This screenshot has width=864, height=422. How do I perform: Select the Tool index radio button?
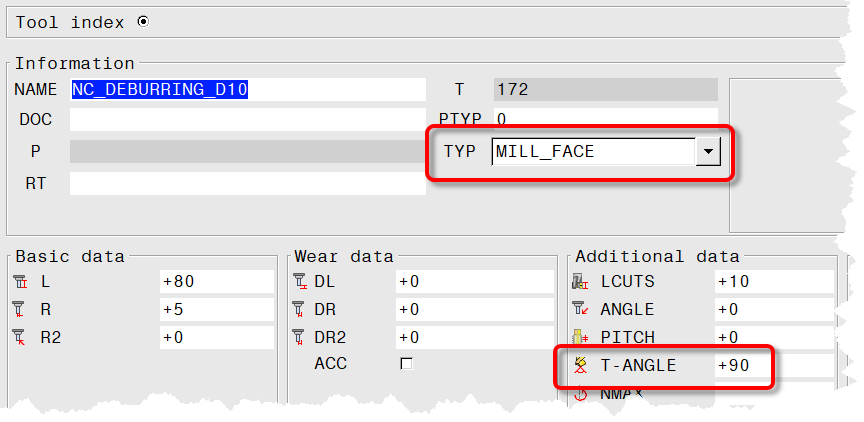pyautogui.click(x=142, y=21)
